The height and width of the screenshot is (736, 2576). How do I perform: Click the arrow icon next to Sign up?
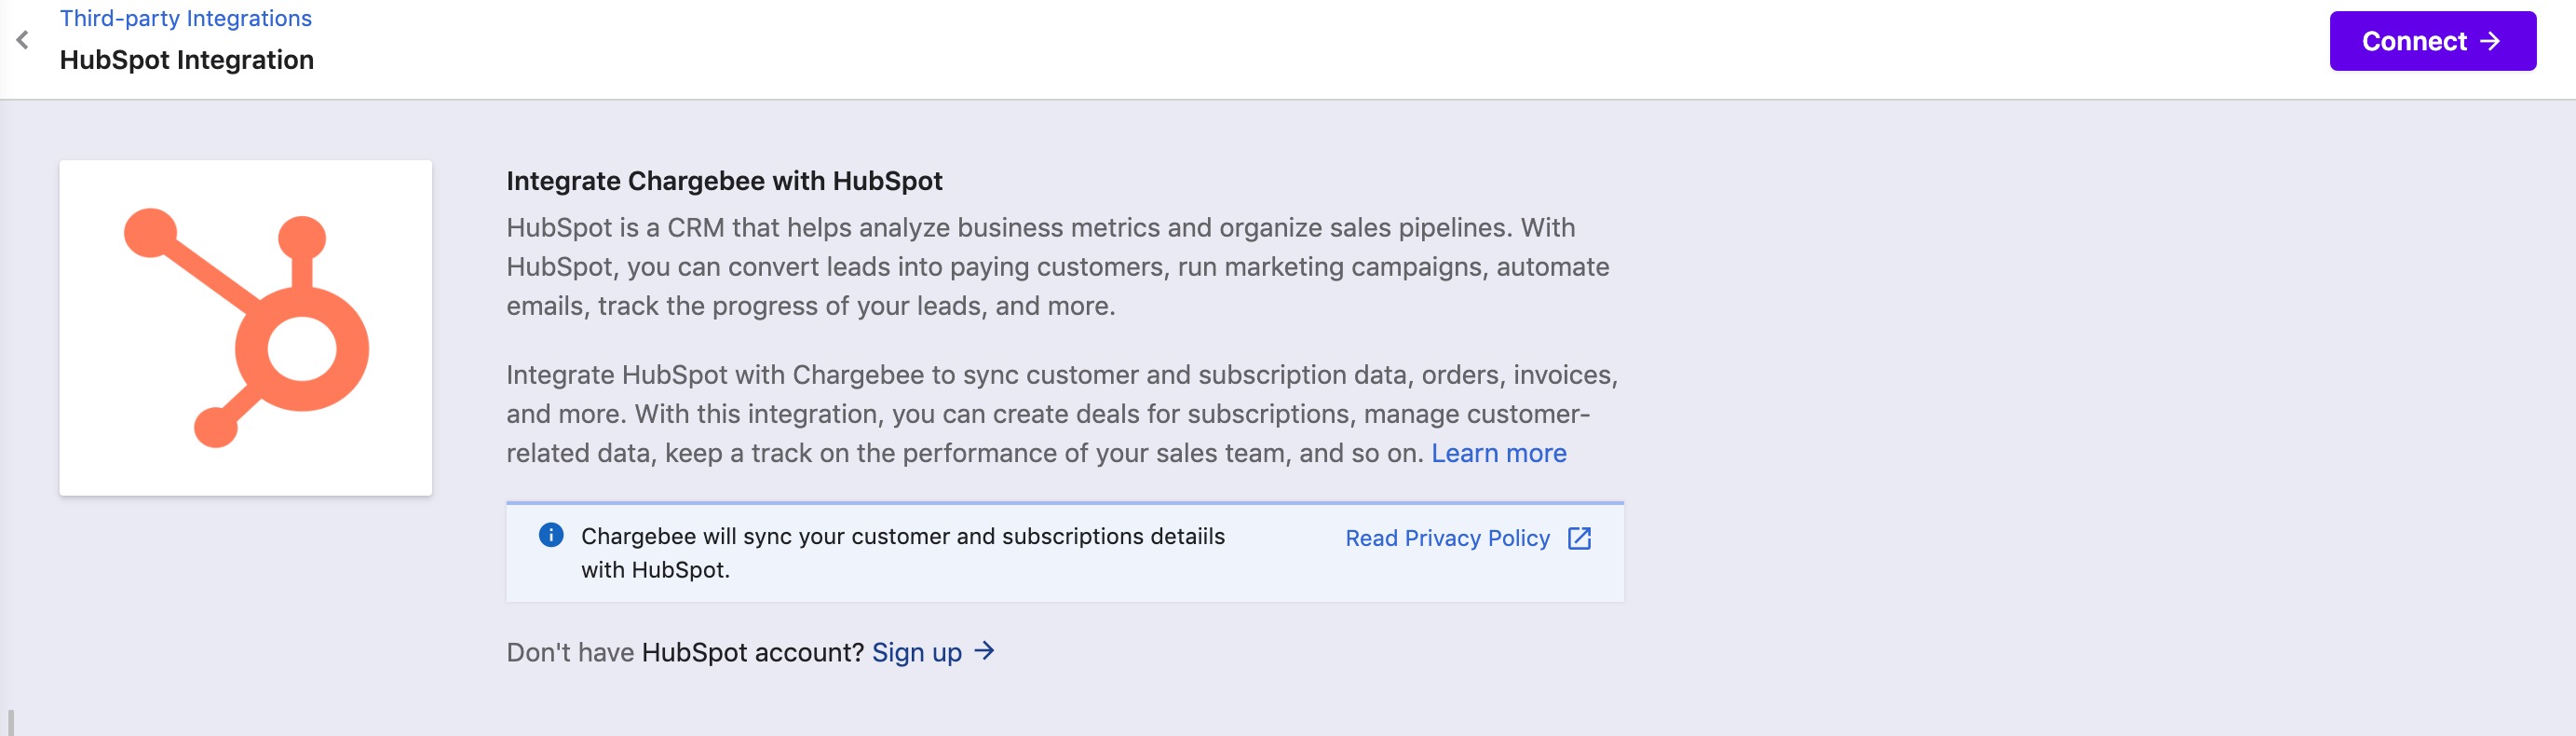(x=984, y=651)
